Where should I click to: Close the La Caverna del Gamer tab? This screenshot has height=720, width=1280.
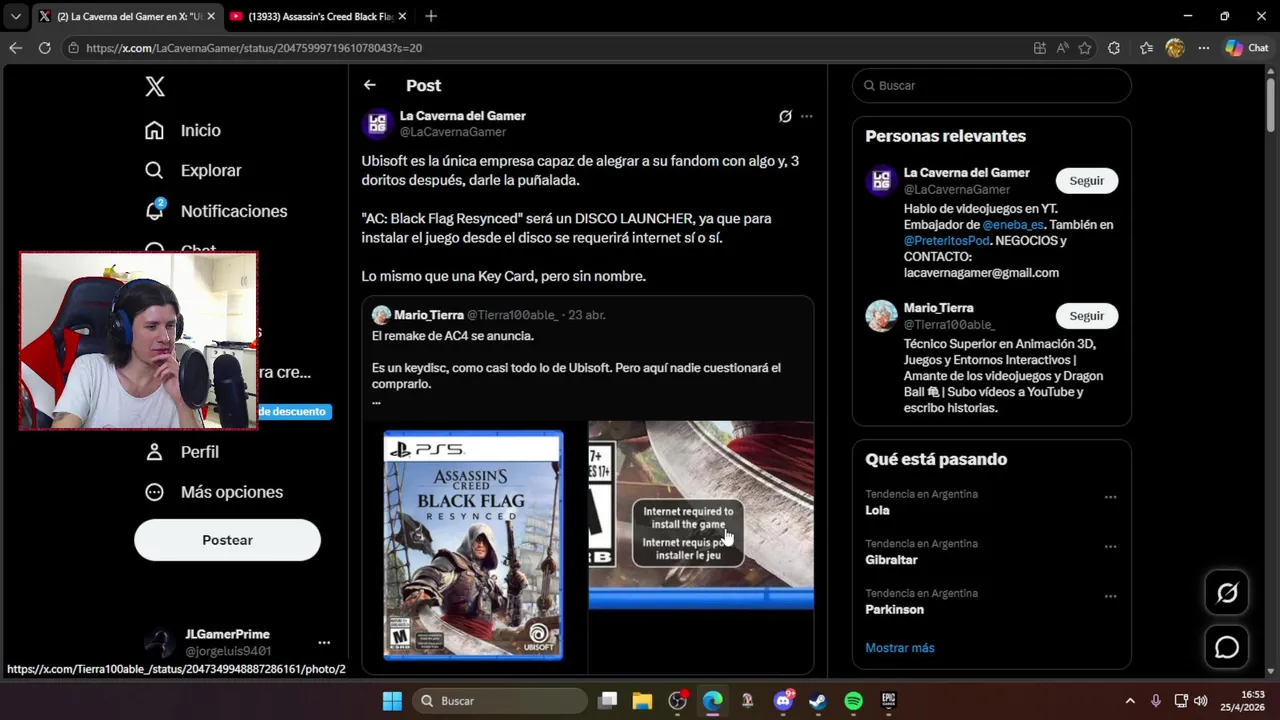coord(211,16)
